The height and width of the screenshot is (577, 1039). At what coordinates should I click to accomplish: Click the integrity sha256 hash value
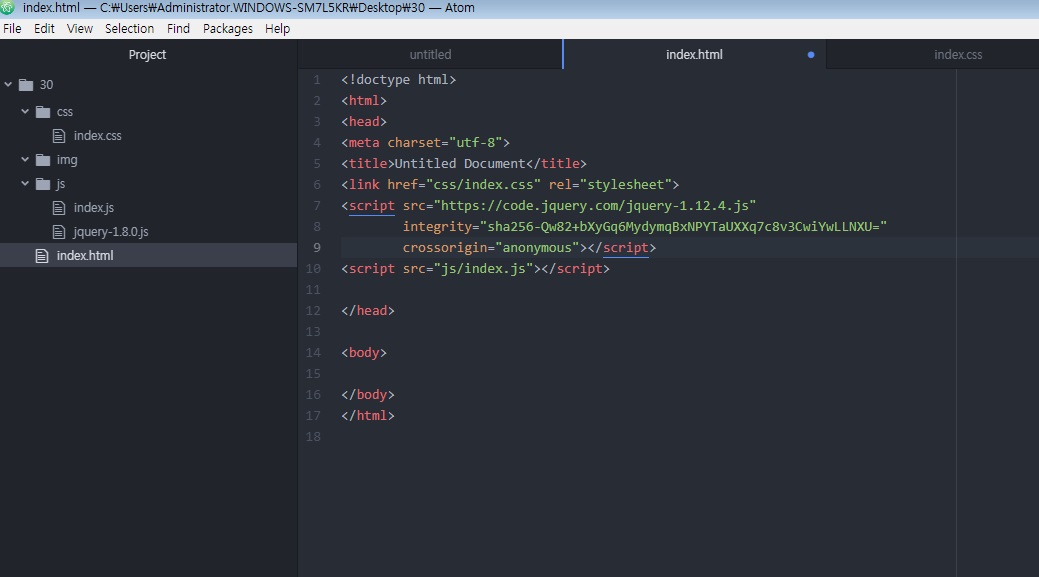pyautogui.click(x=683, y=227)
